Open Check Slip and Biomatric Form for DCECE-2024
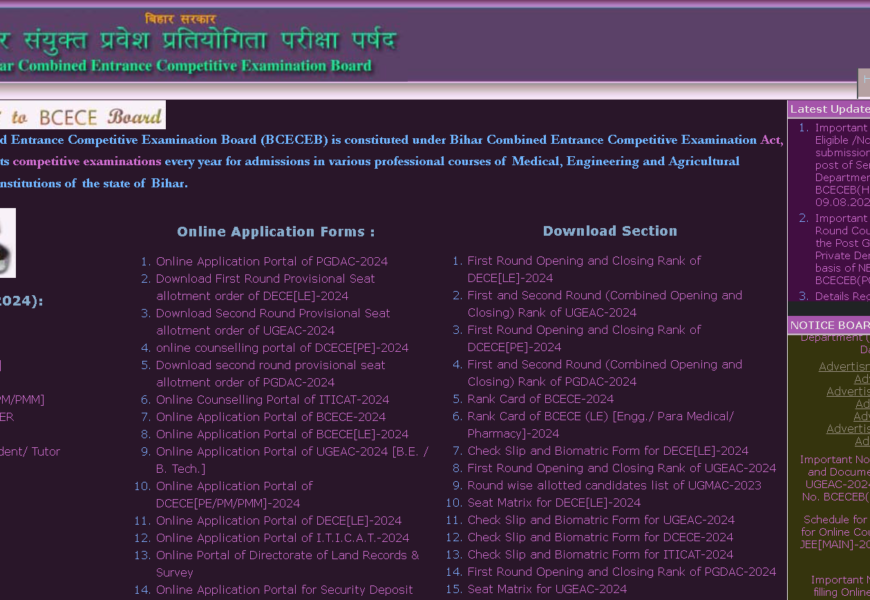 tap(600, 538)
